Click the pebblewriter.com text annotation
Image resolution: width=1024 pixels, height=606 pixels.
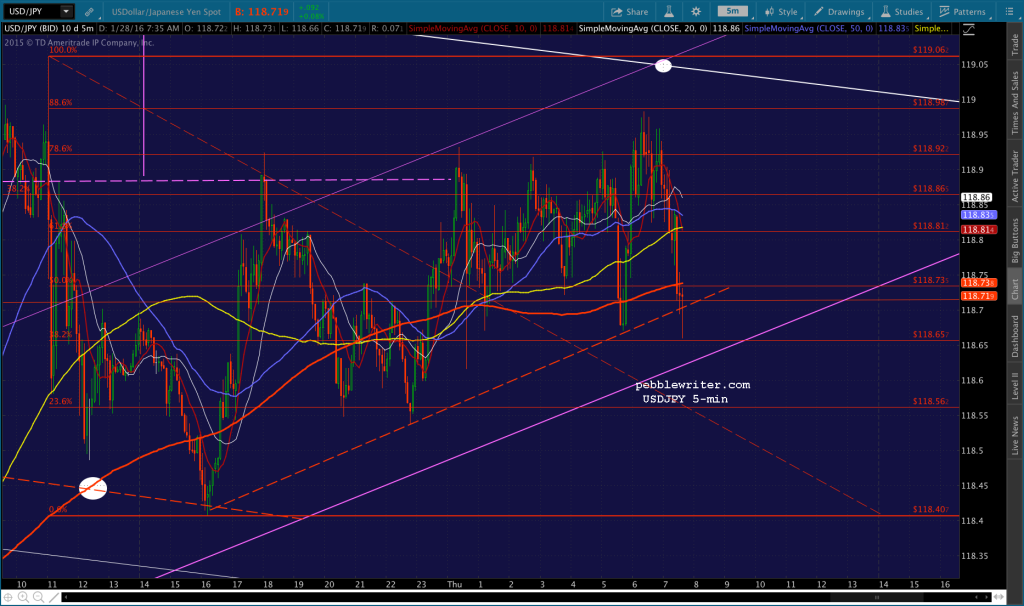click(x=693, y=385)
